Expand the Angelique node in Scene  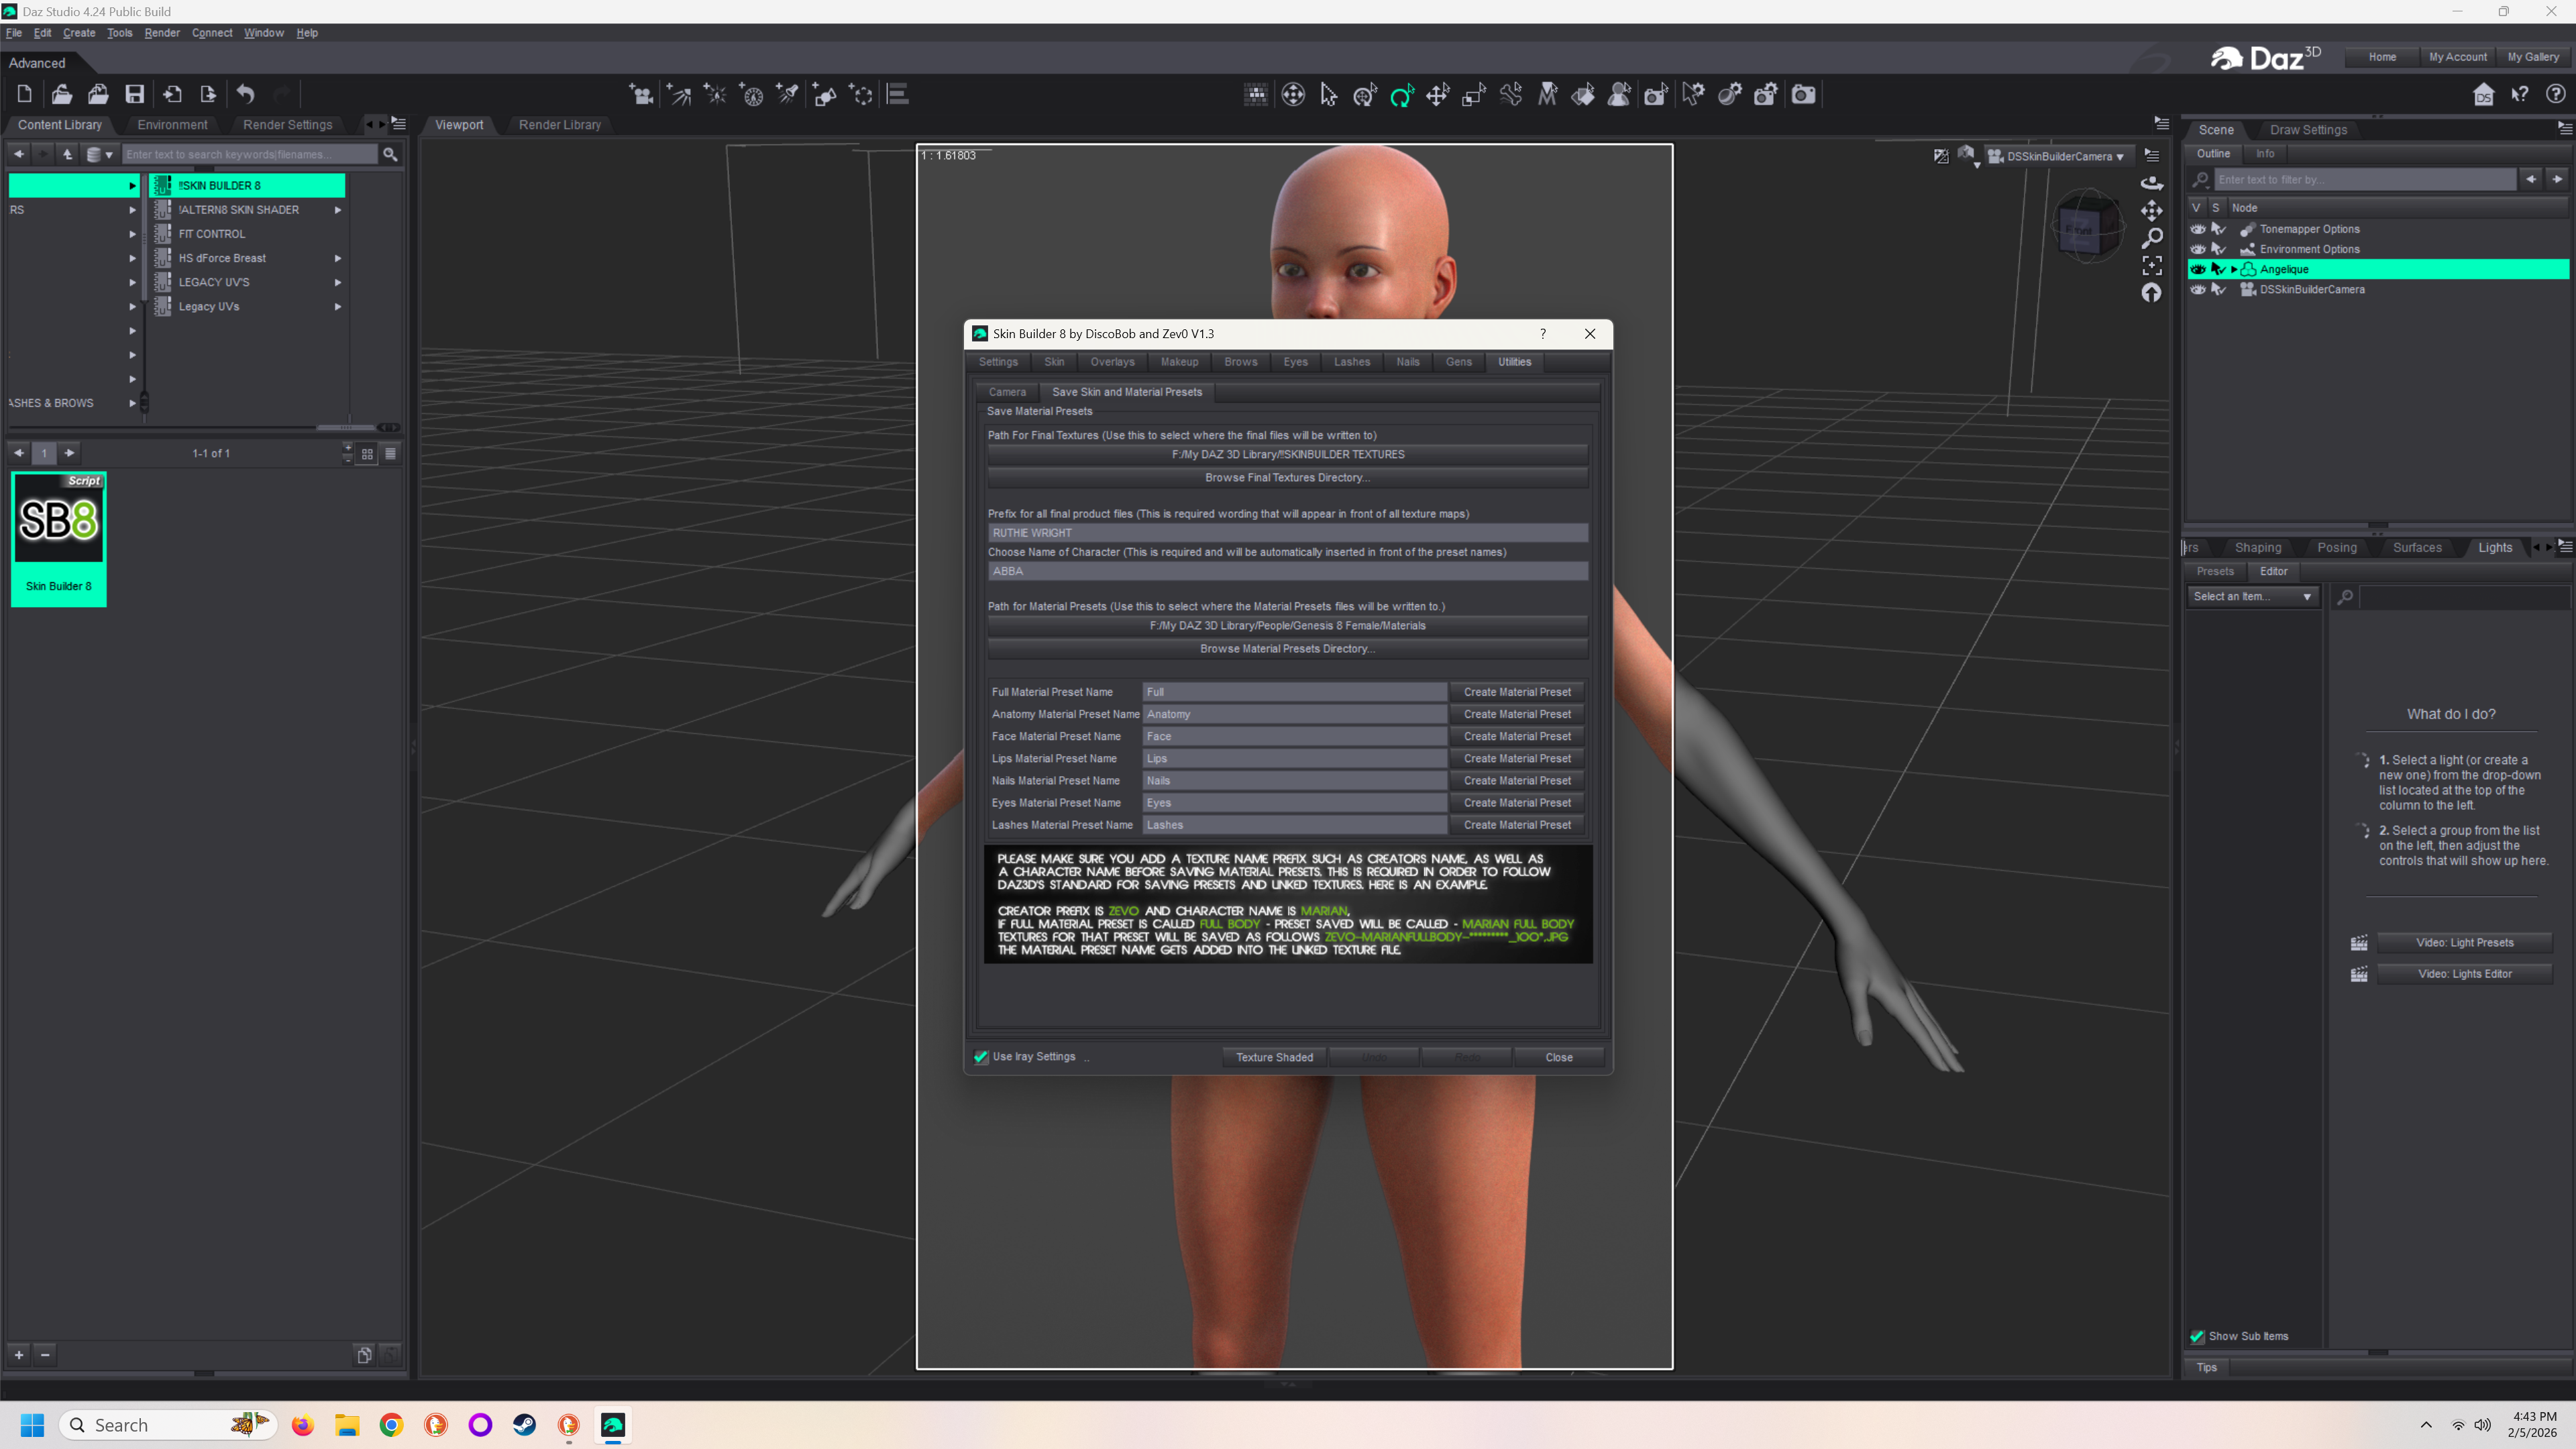[2234, 269]
